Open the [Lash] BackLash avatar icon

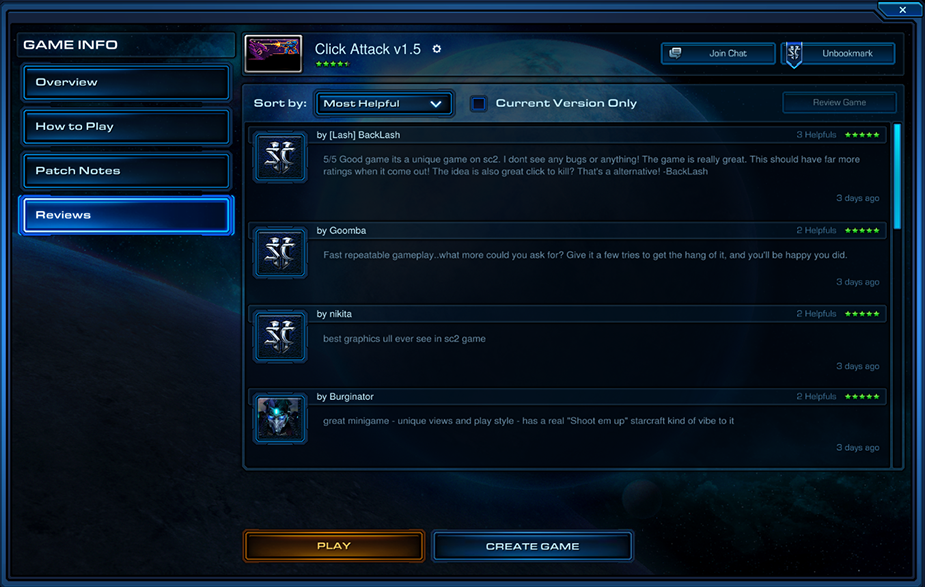(x=280, y=157)
